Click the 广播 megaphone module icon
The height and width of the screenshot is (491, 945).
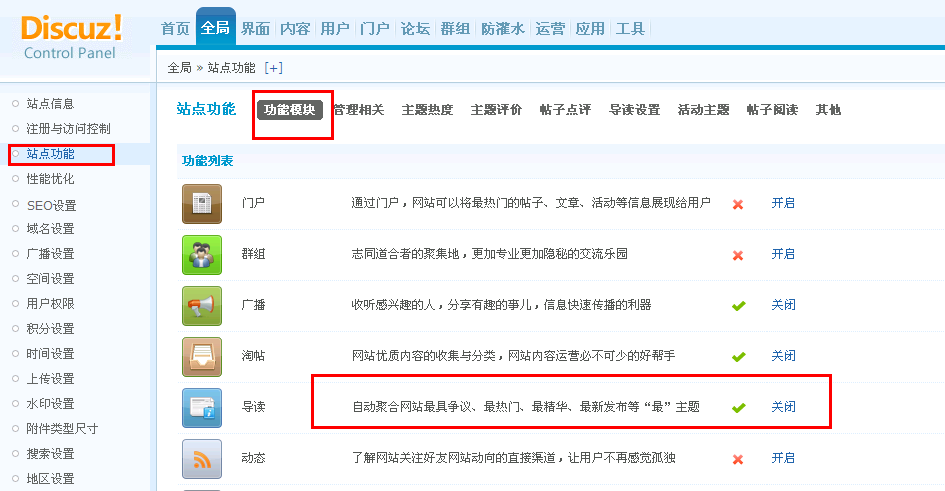[202, 305]
